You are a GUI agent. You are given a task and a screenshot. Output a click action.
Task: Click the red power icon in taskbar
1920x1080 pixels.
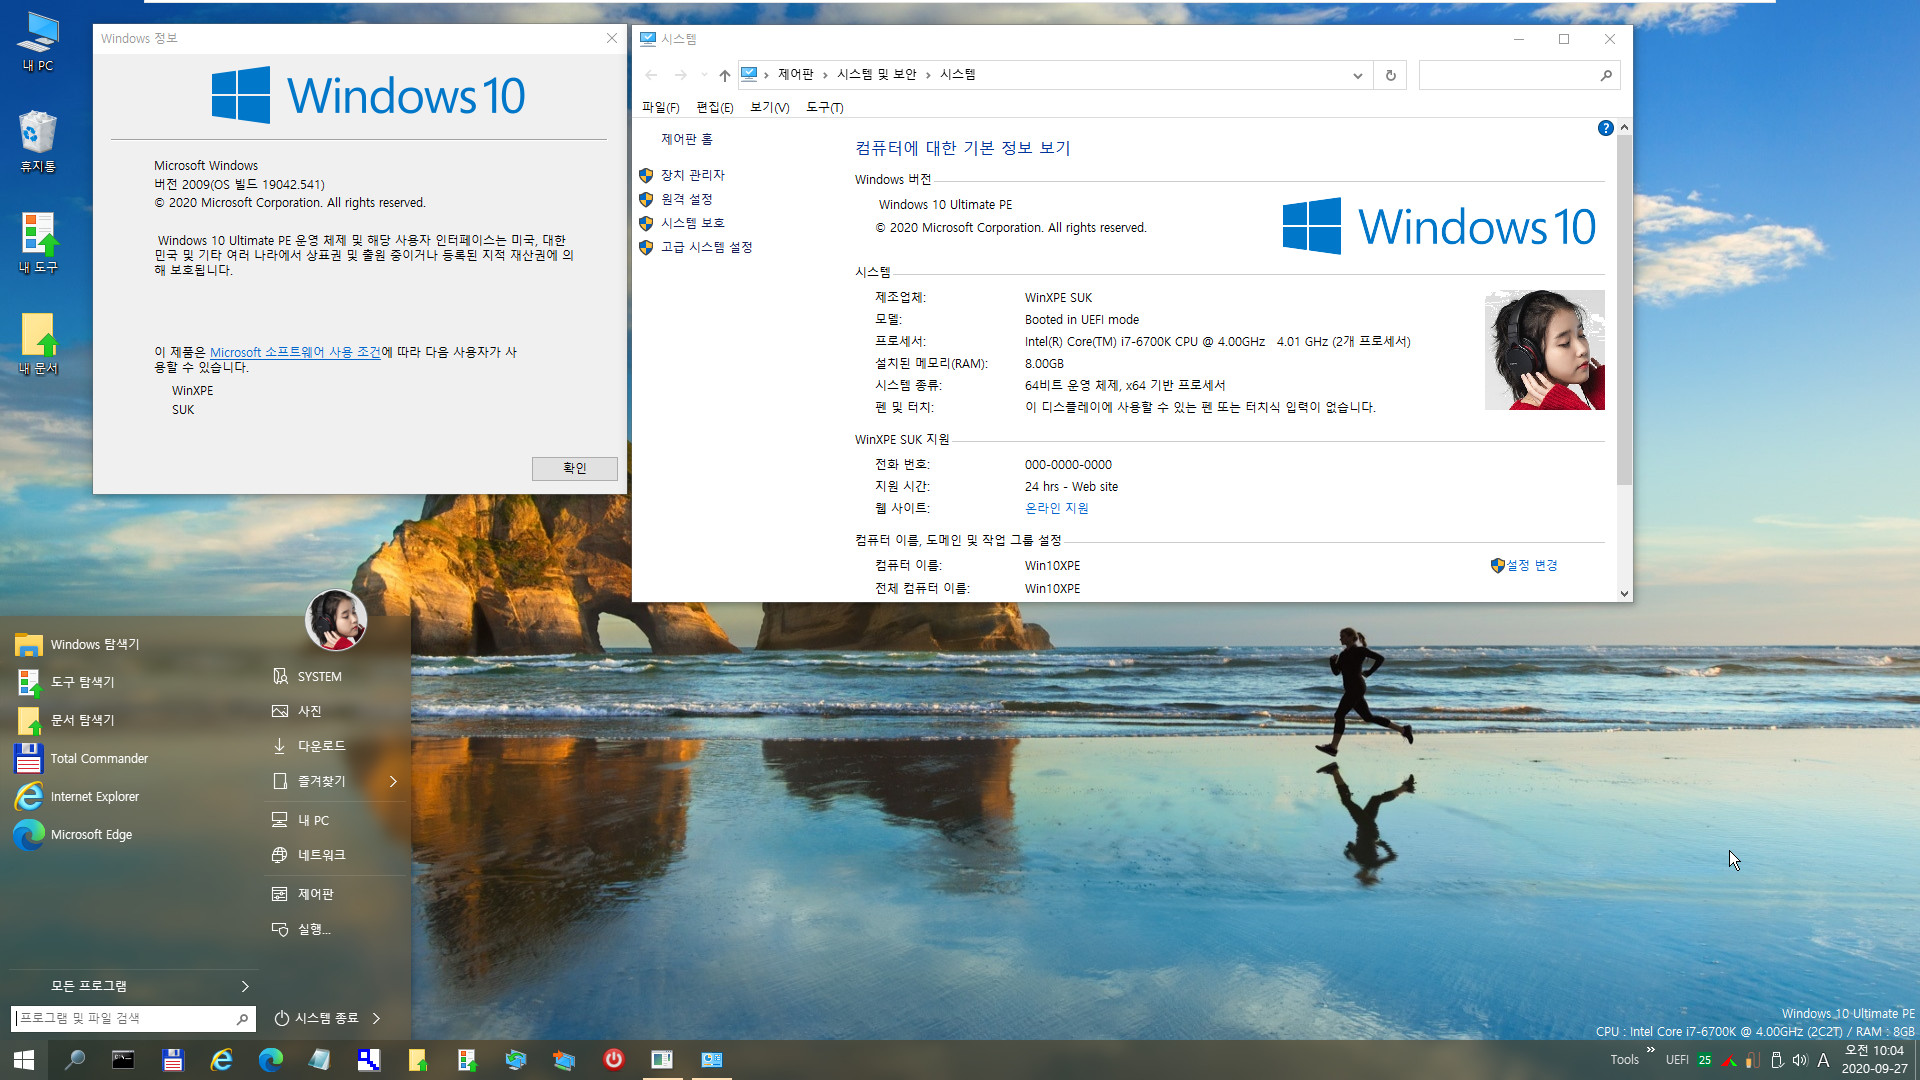tap(613, 1060)
